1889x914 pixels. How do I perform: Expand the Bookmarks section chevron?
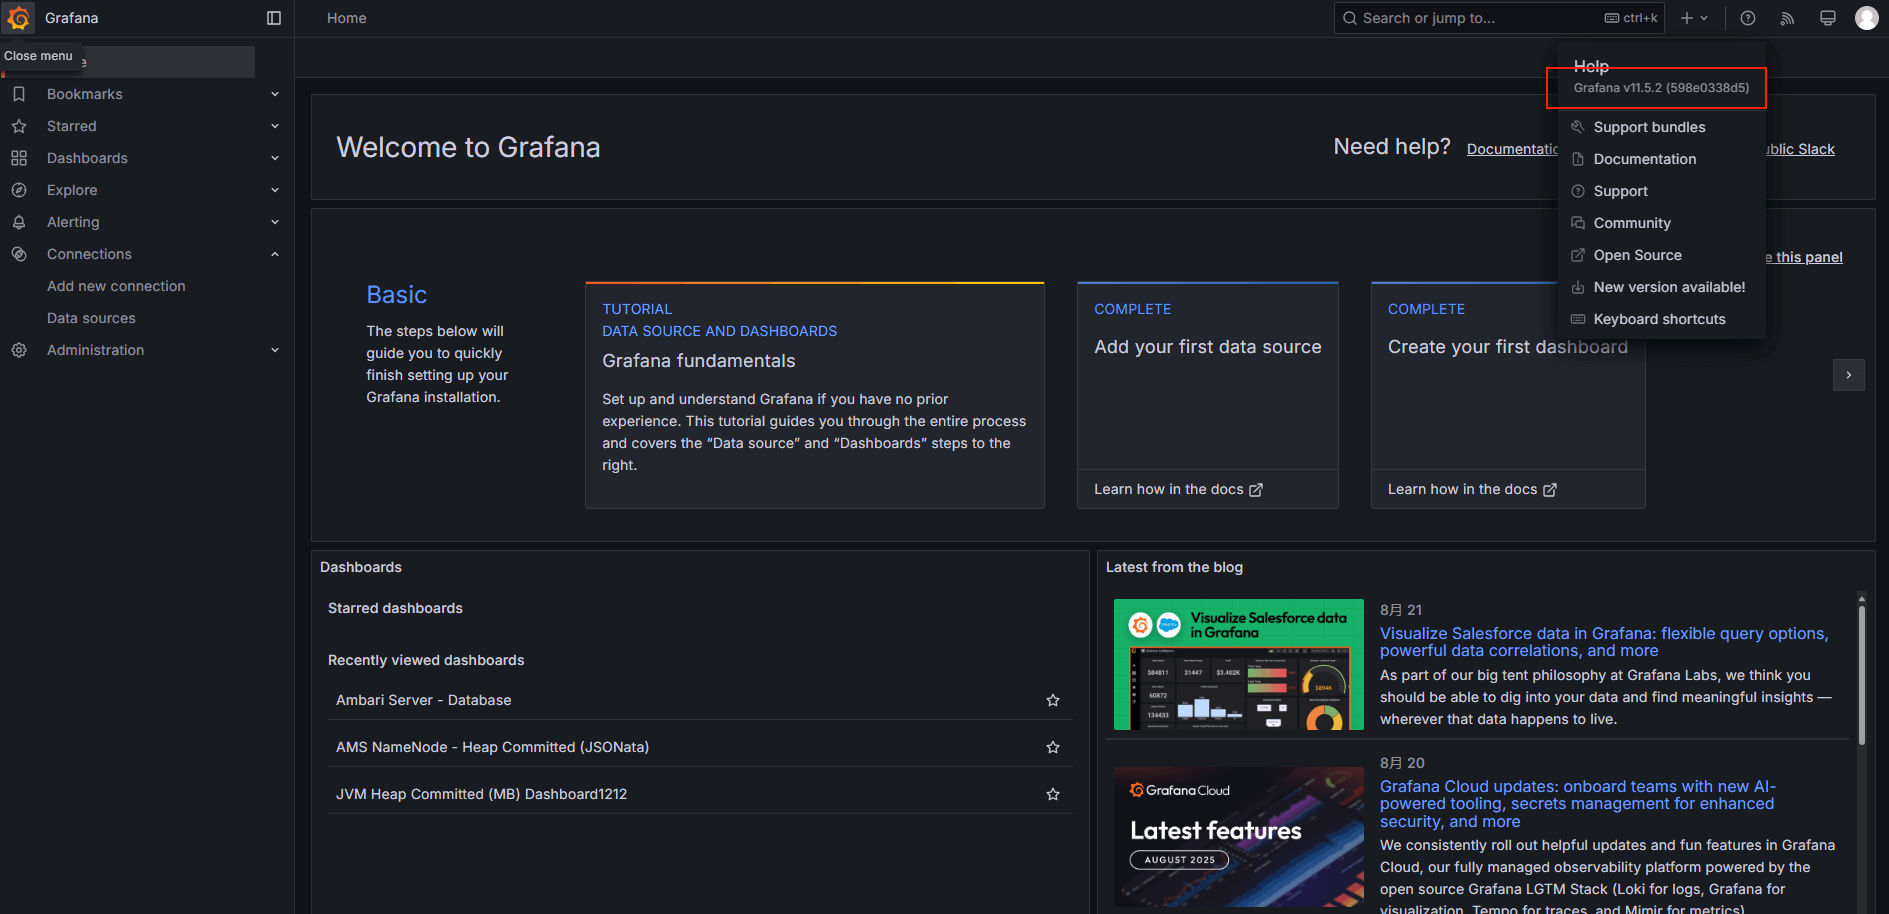point(275,94)
